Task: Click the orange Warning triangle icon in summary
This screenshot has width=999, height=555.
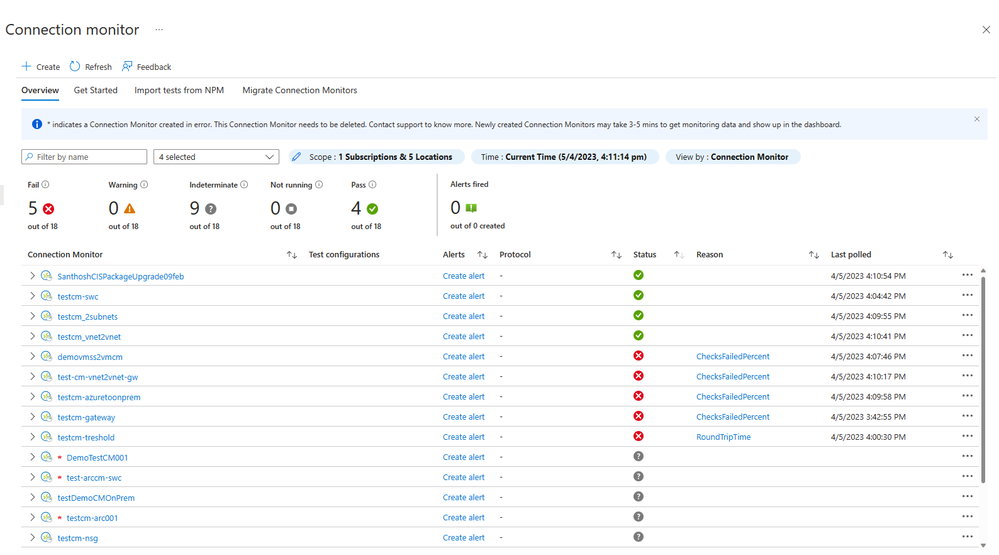Action: pos(129,208)
